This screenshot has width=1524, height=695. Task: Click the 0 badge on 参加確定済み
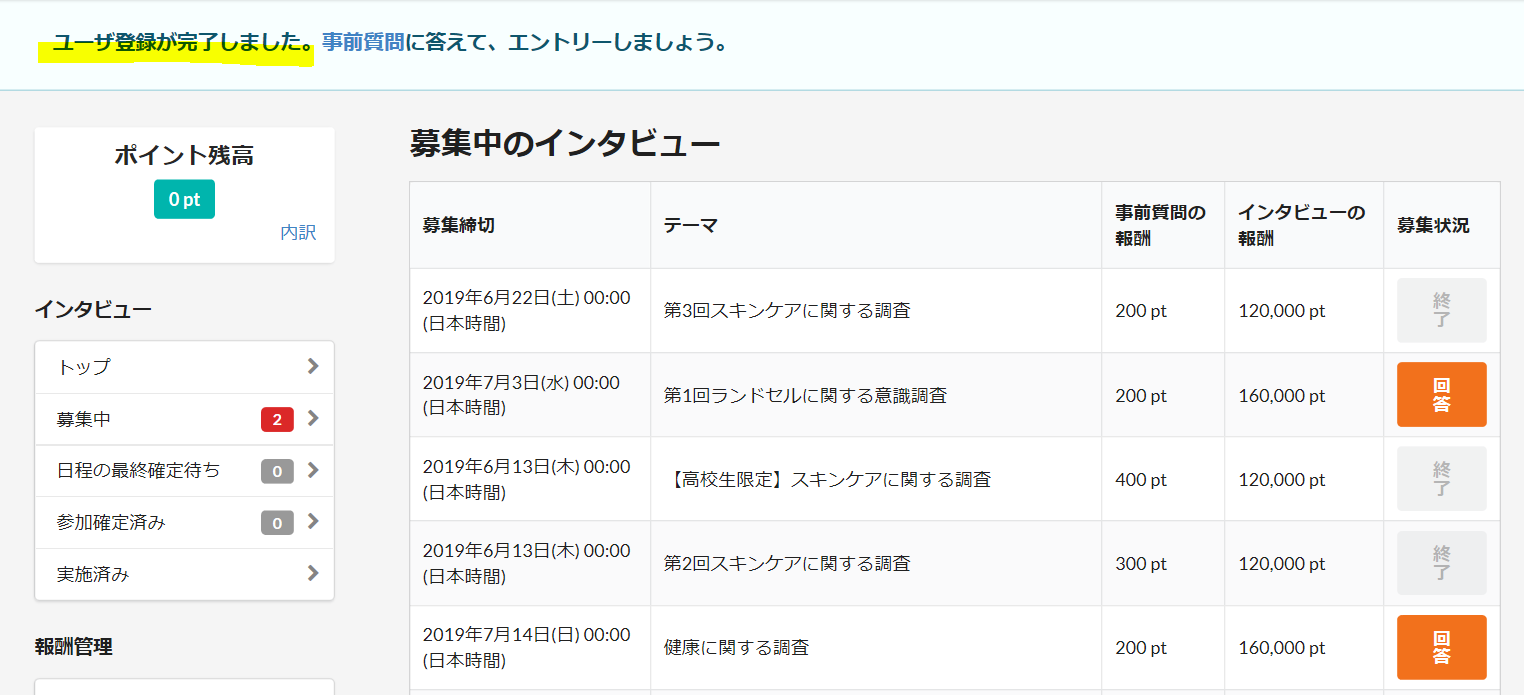pyautogui.click(x=277, y=522)
